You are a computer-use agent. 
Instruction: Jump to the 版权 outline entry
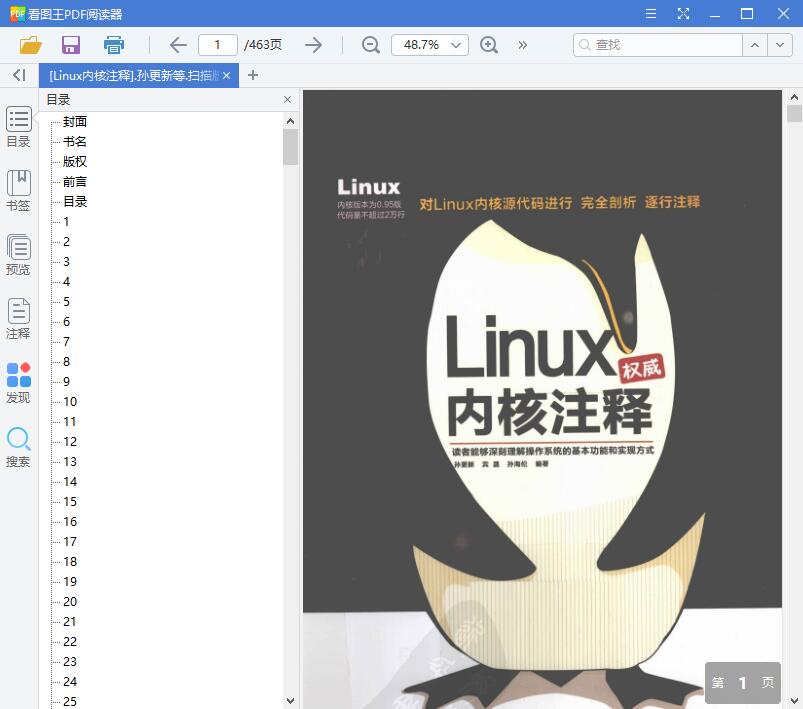click(x=75, y=161)
